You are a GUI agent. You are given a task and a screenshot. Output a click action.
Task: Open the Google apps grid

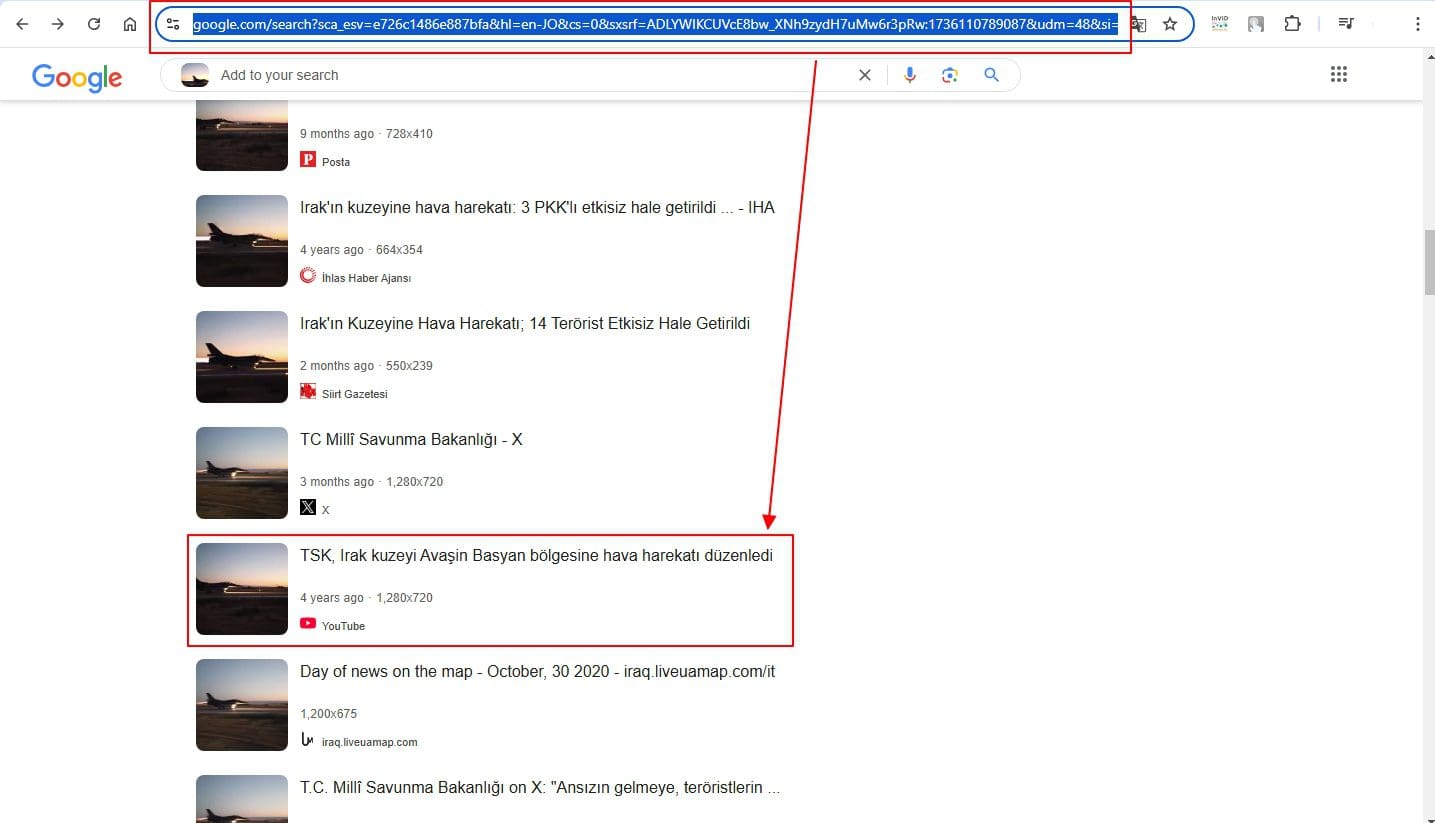tap(1339, 75)
